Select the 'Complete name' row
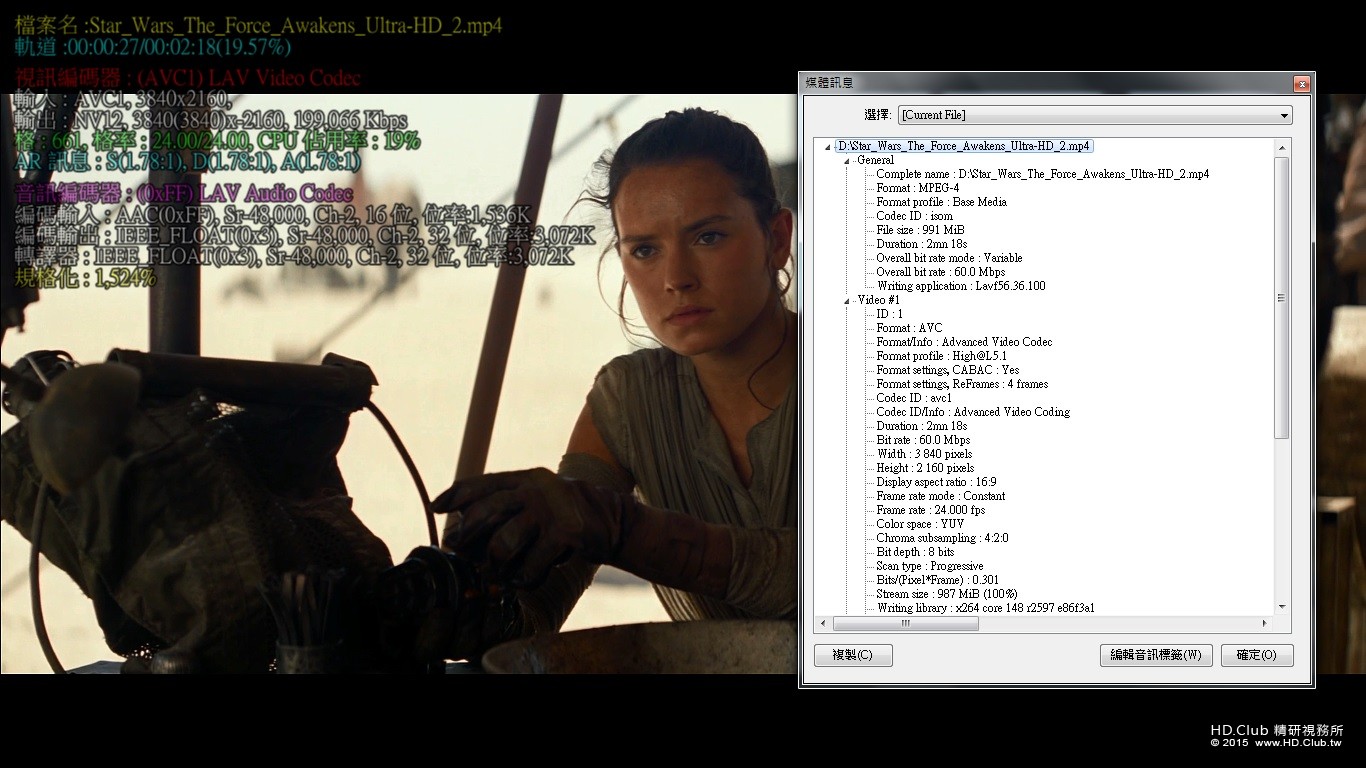The width and height of the screenshot is (1366, 768). point(1042,174)
